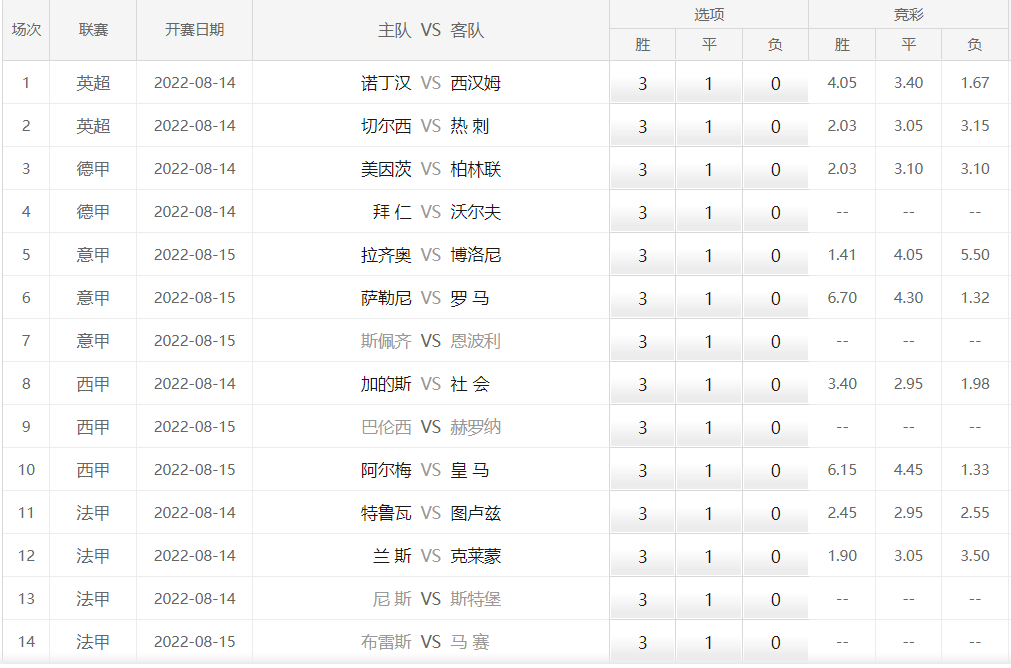Select draw 1 for 尼斯 vs 斯特堡

709,599
